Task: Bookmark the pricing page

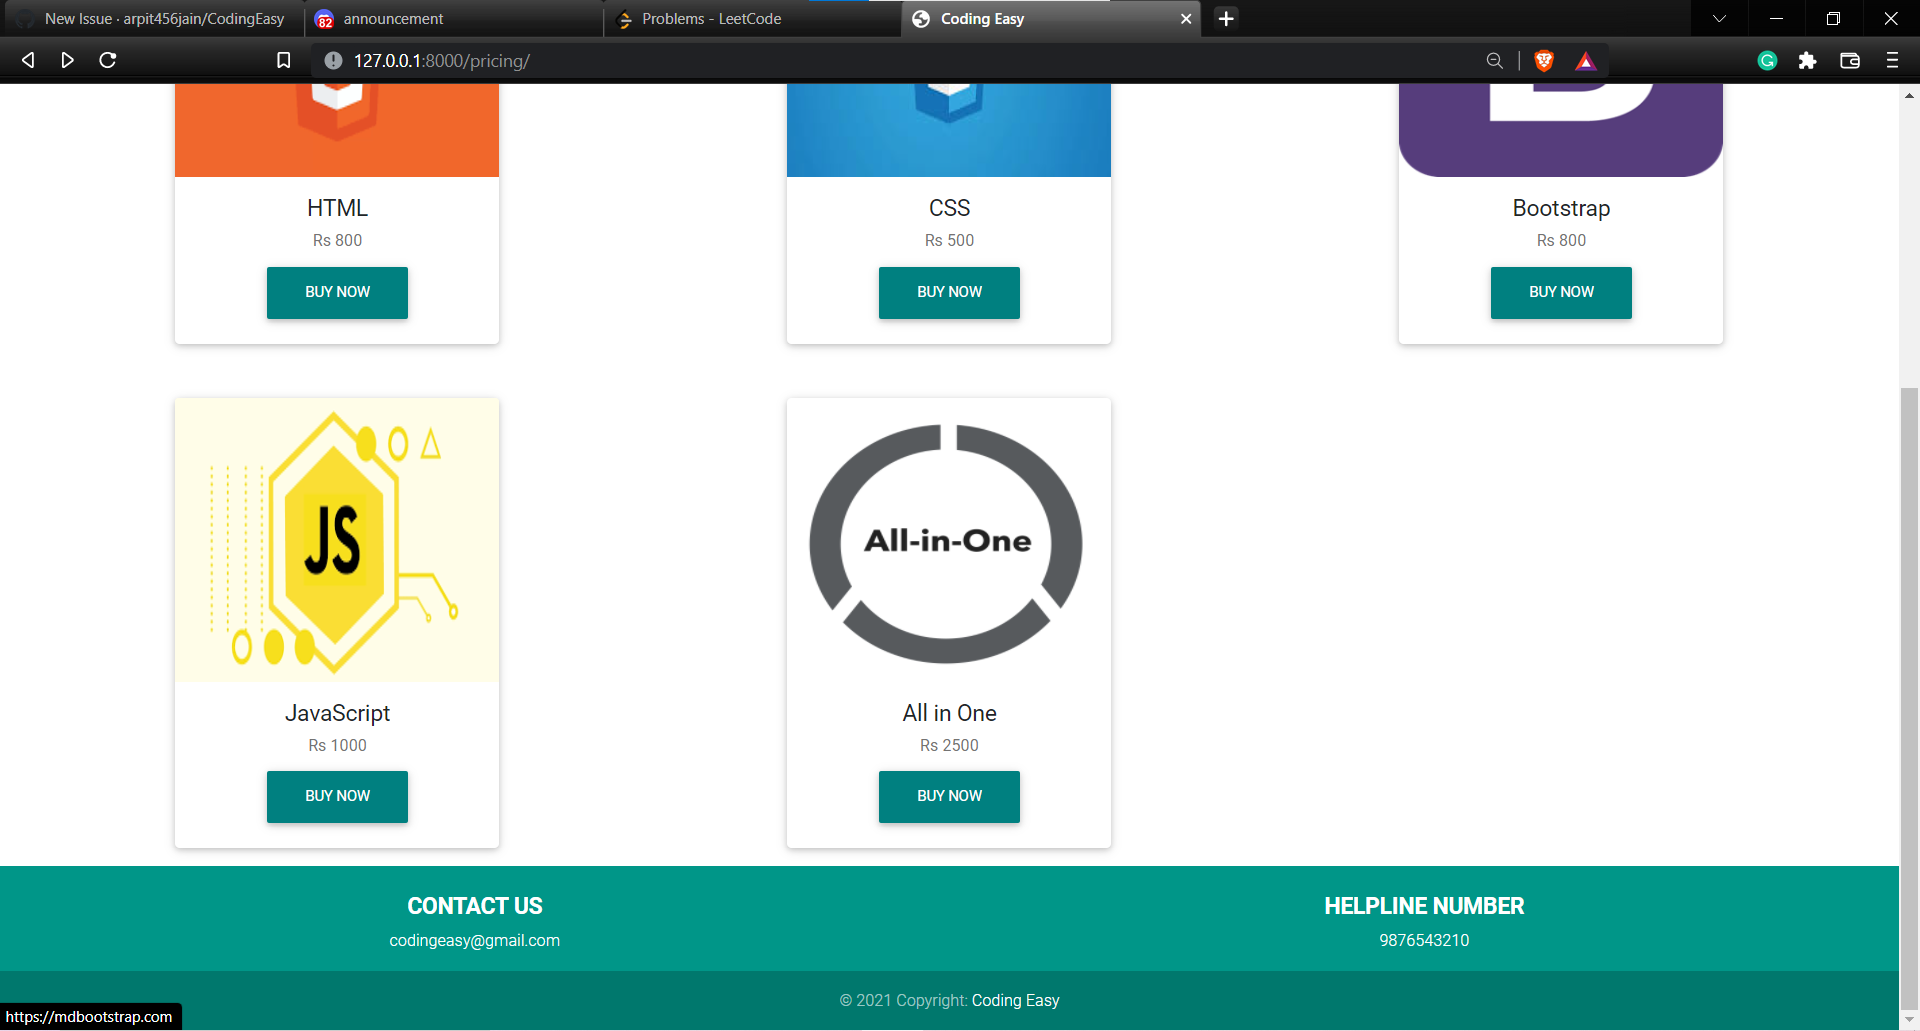Action: click(x=283, y=60)
